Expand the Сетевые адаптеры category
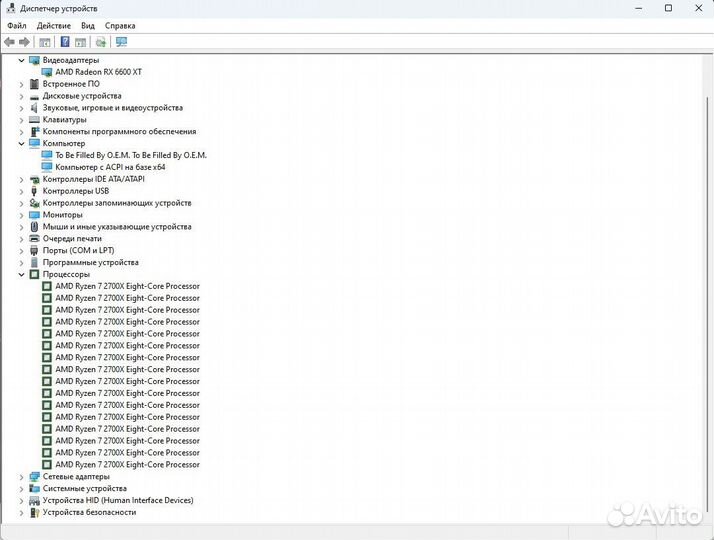This screenshot has height=540, width=714. (21, 477)
